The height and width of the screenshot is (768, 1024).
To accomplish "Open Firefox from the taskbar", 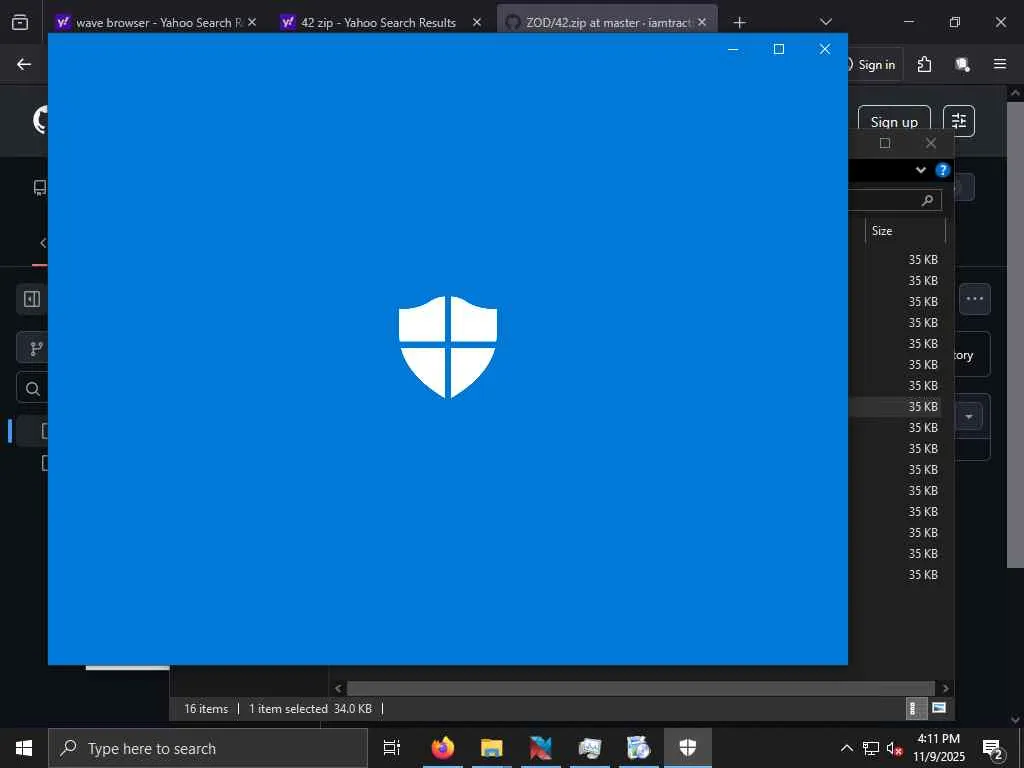I will point(443,748).
